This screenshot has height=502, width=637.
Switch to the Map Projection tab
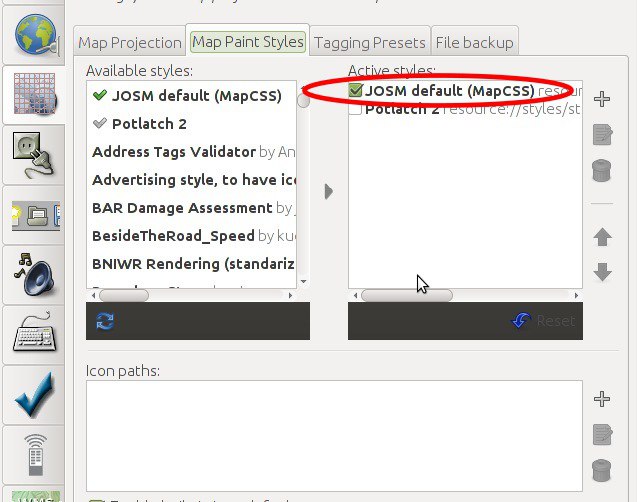[x=130, y=43]
